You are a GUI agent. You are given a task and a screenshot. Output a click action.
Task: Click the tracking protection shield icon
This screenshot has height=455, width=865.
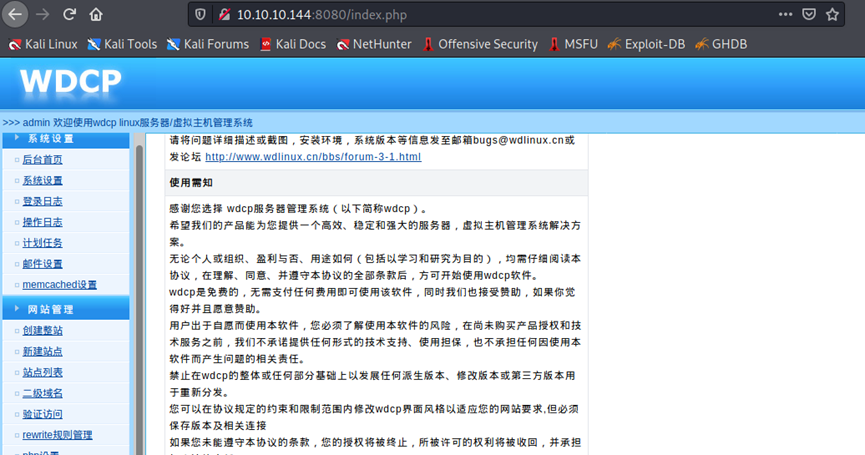pos(200,14)
